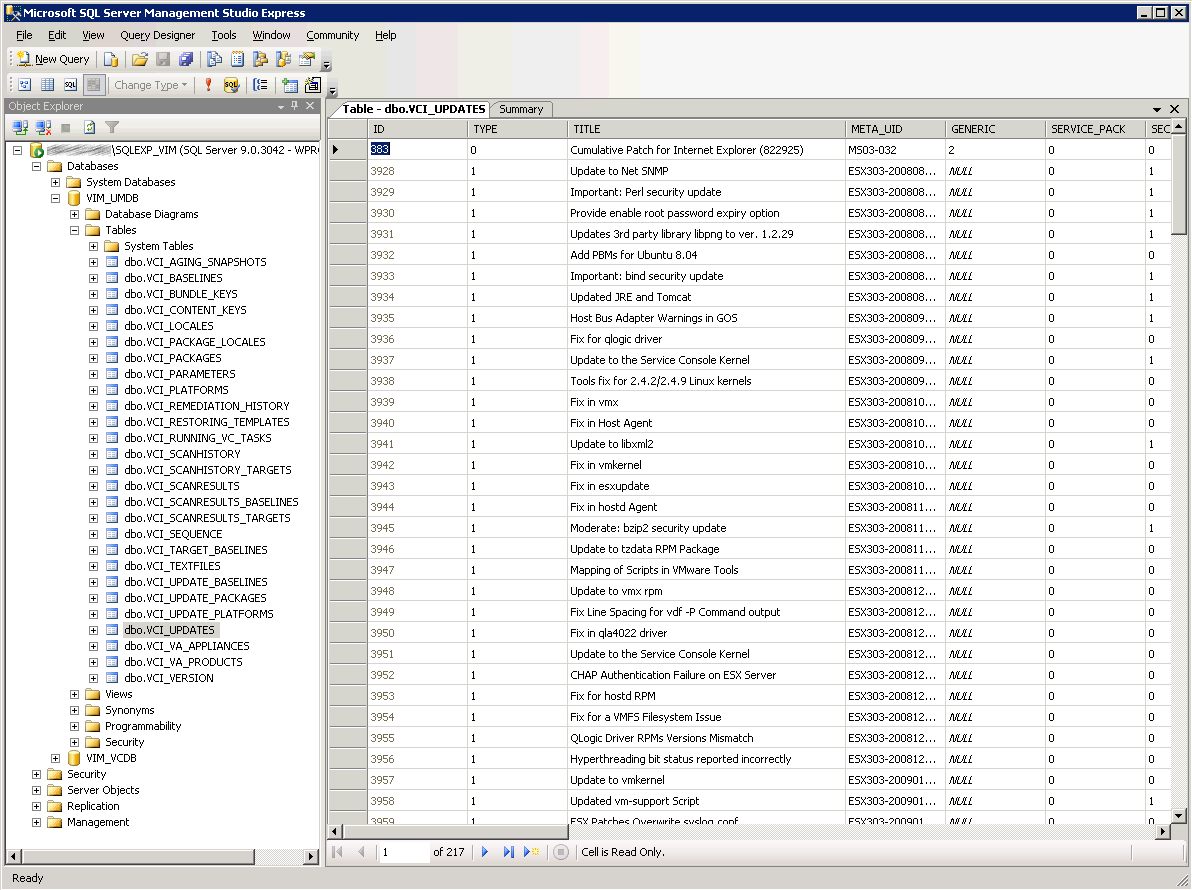
Task: Click the Save All icon
Action: click(x=185, y=59)
